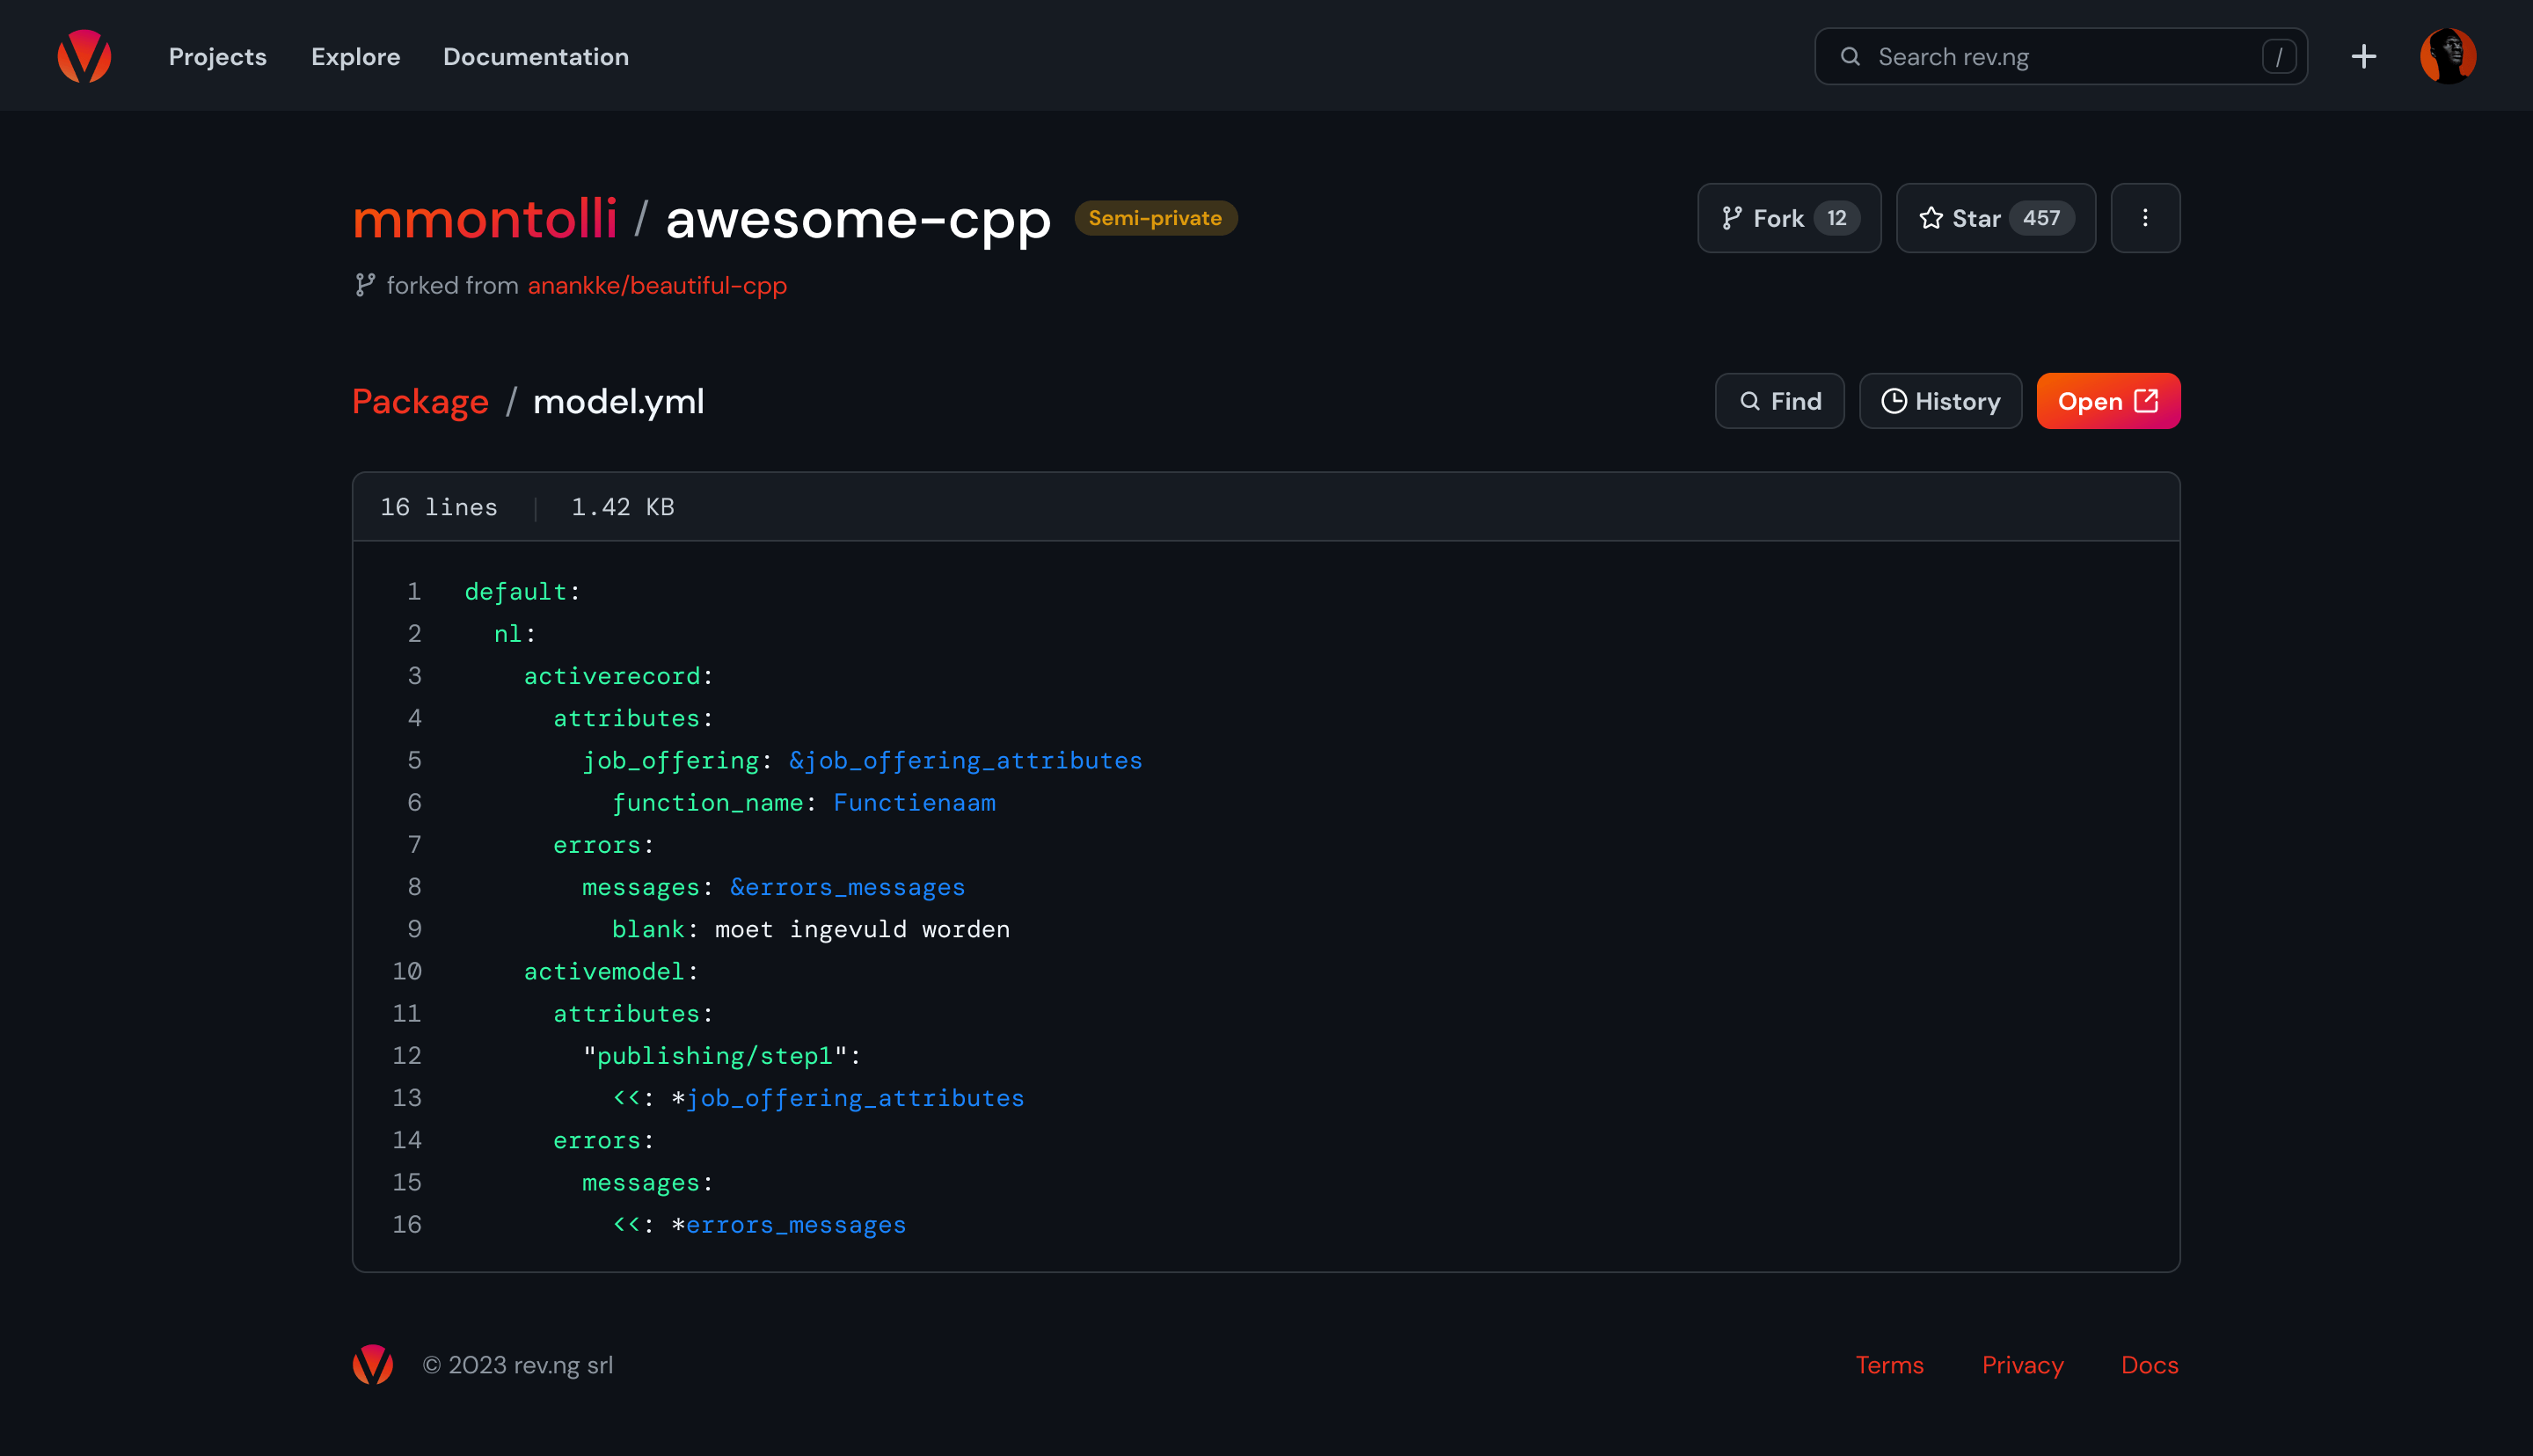The image size is (2533, 1456).
Task: Open anankke/beautiful-cpp source repository
Action: tap(657, 286)
